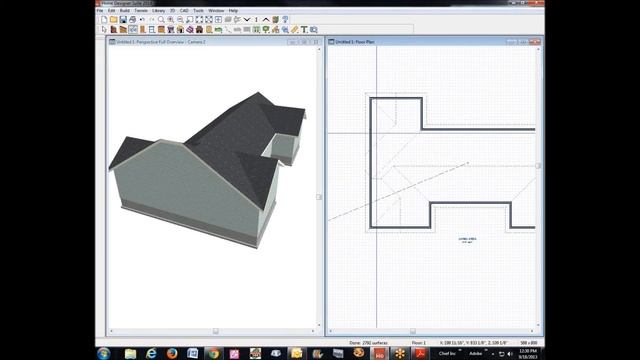Viewport: 640px width, 360px height.
Task: Click the Zoom In magnifier icon
Action: [171, 20]
